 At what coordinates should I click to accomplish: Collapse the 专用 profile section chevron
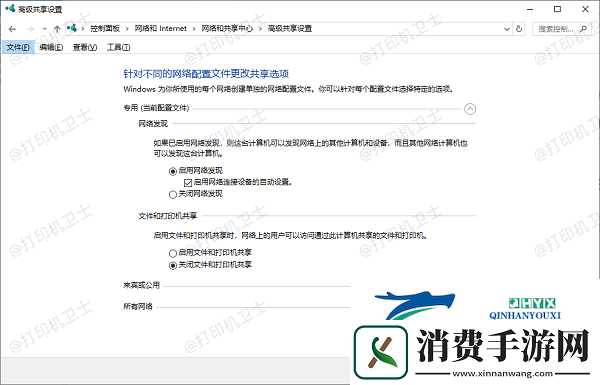point(470,109)
